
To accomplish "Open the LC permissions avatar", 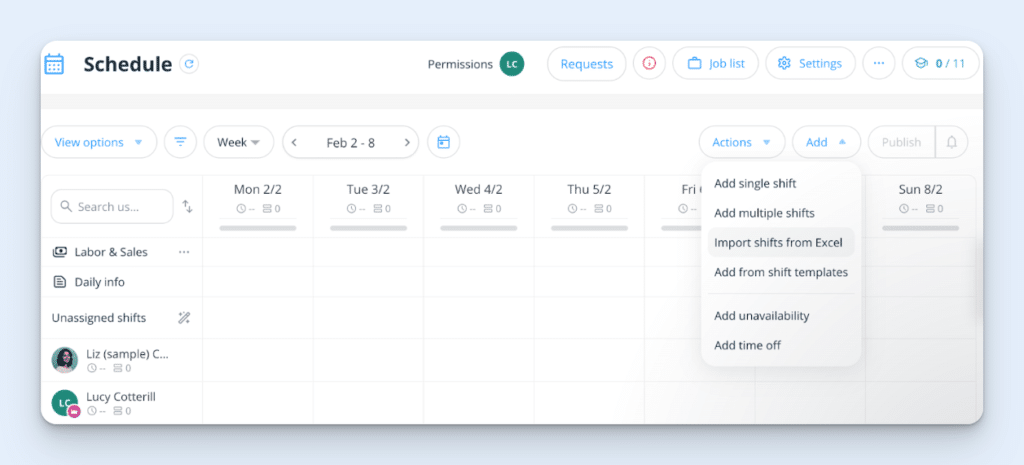I will tap(512, 64).
